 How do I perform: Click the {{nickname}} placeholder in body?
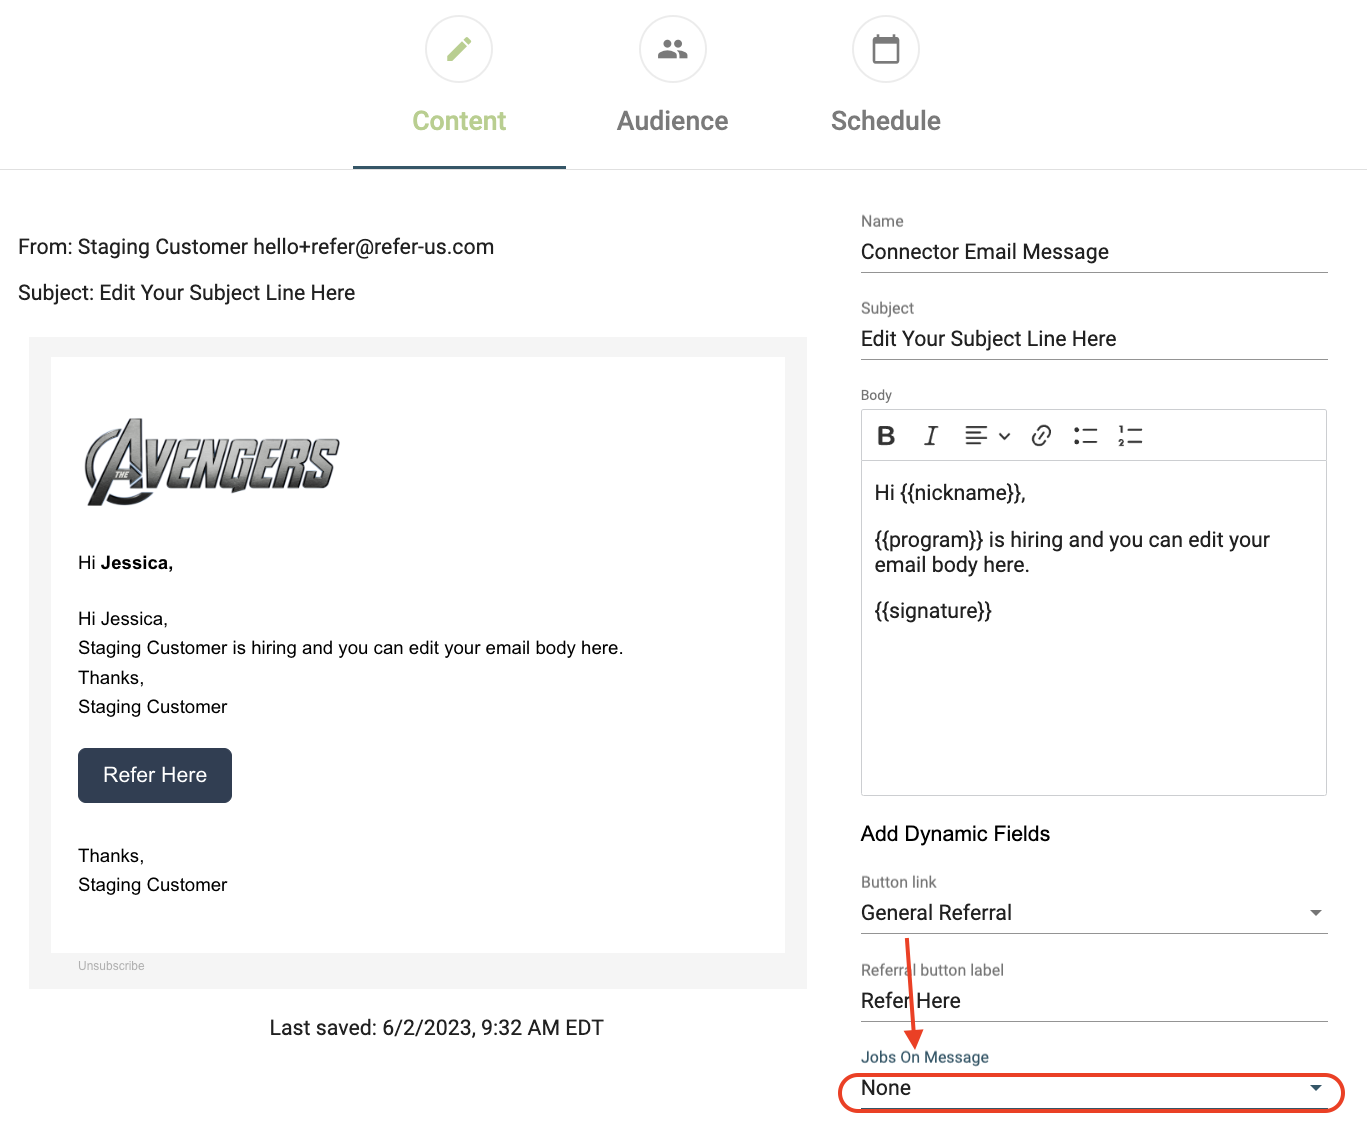coord(960,493)
